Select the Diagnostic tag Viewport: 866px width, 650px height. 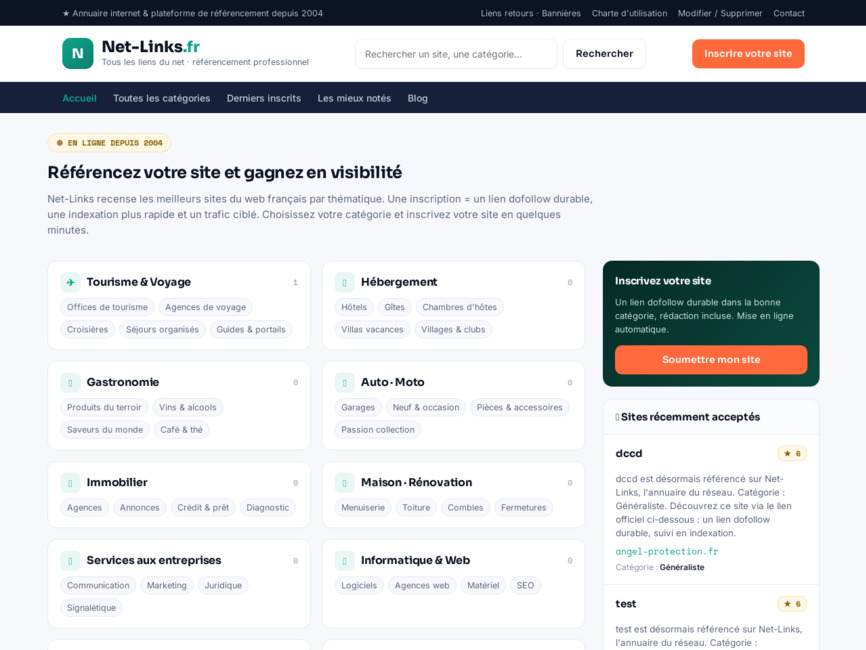click(x=268, y=508)
